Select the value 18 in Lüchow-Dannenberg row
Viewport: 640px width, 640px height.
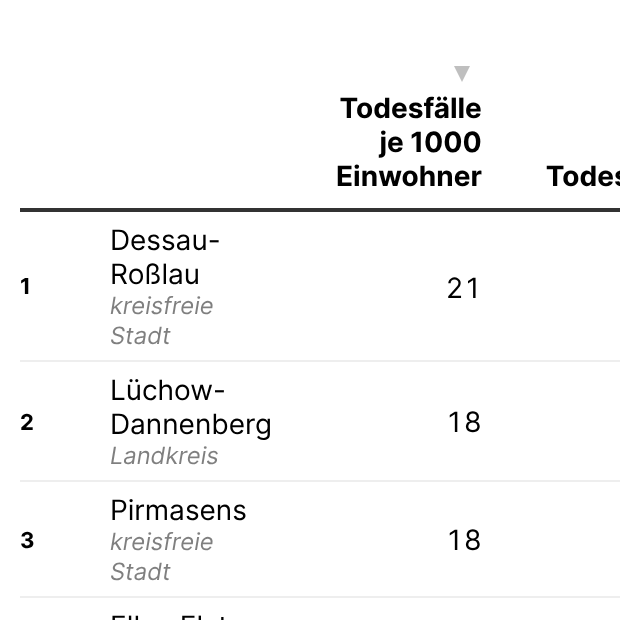(x=464, y=422)
